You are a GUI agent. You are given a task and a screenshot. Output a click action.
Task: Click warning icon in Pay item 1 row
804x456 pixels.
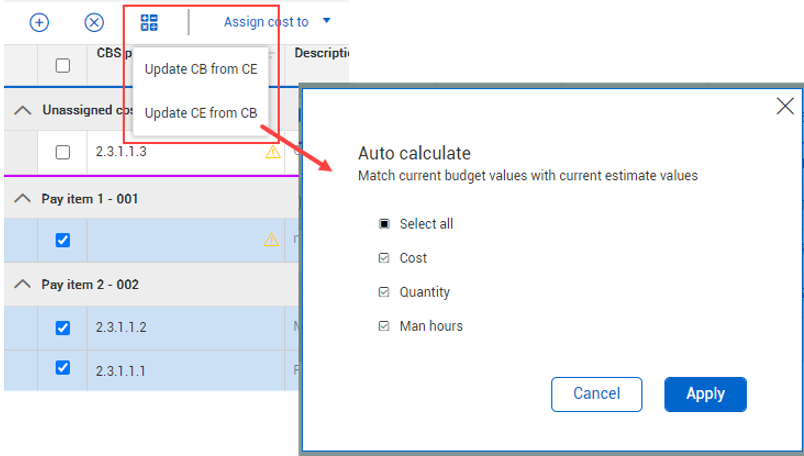(x=272, y=240)
